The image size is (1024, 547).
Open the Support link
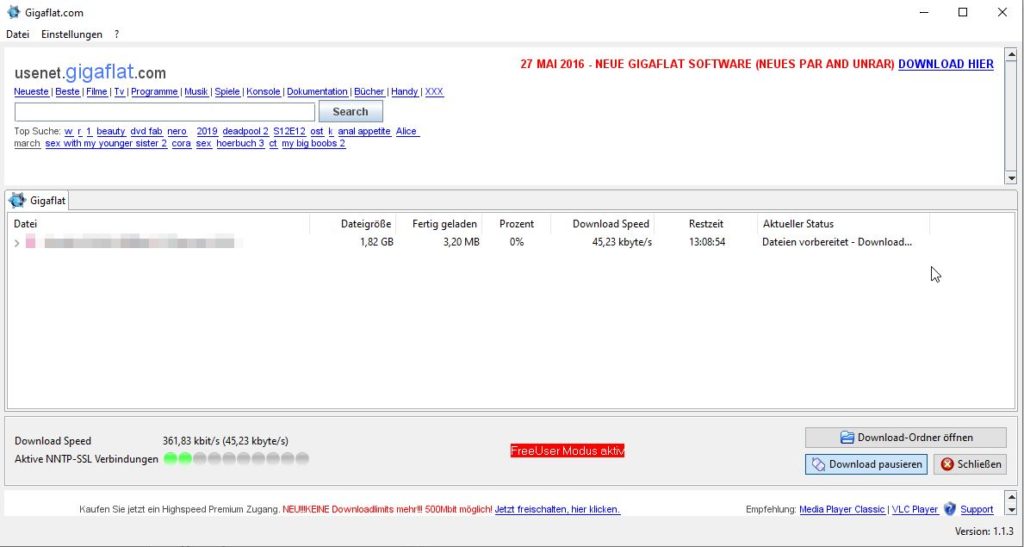[x=976, y=509]
